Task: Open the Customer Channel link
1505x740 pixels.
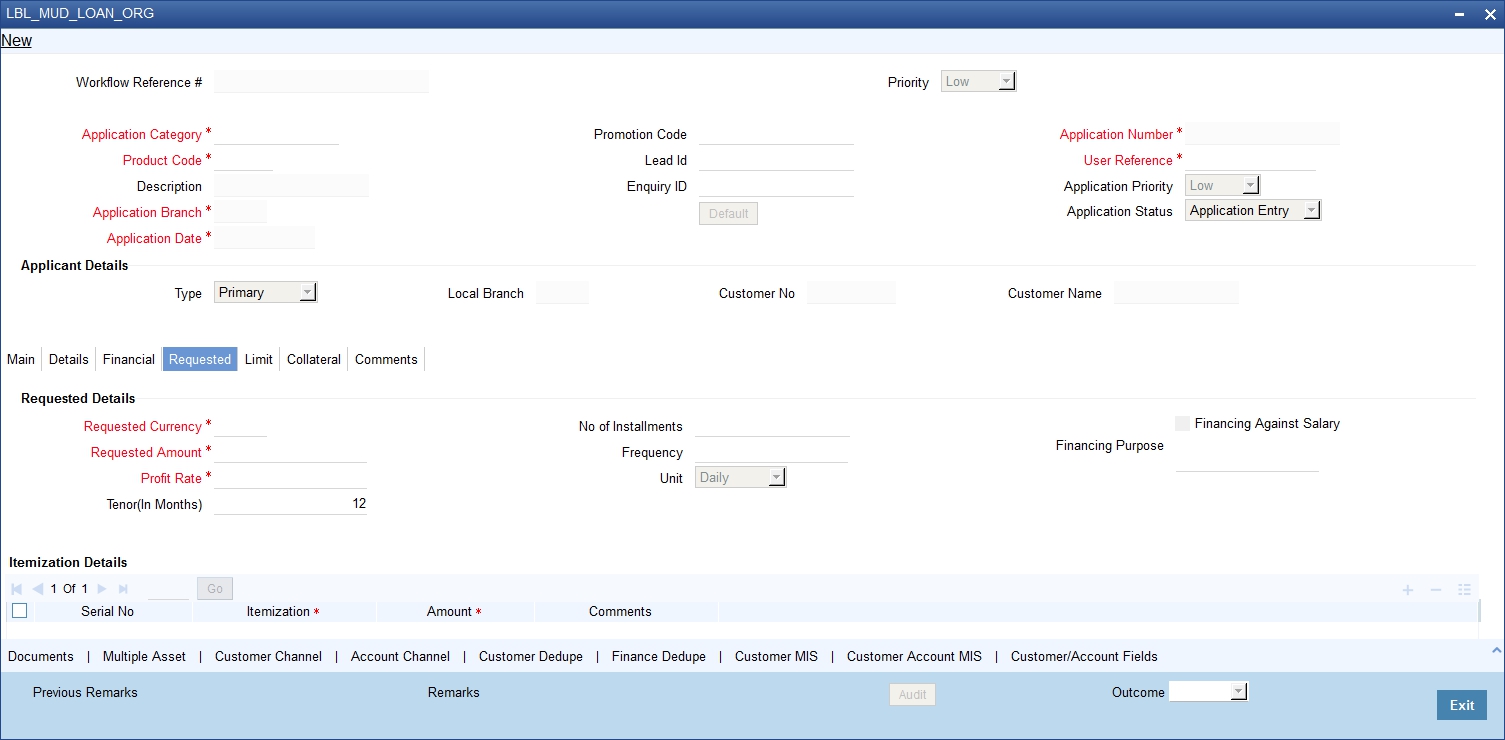Action: coord(268,657)
